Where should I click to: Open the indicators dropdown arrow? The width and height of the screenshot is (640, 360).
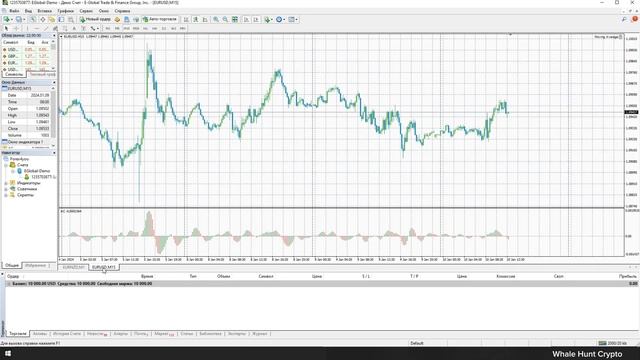point(272,19)
